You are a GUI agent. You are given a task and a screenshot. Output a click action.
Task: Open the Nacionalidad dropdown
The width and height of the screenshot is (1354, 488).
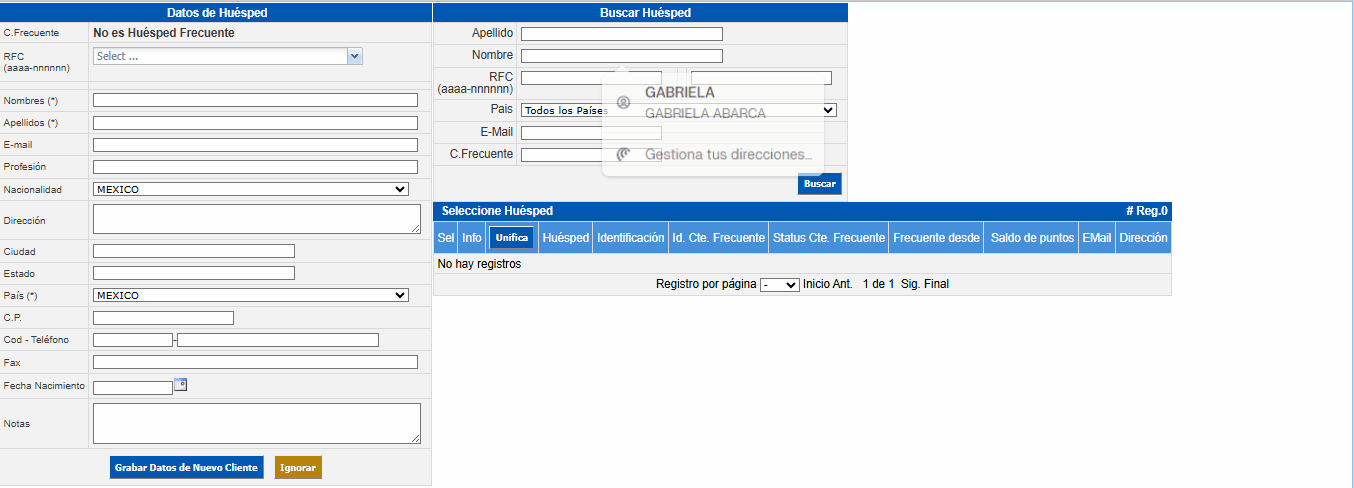[x=250, y=189]
